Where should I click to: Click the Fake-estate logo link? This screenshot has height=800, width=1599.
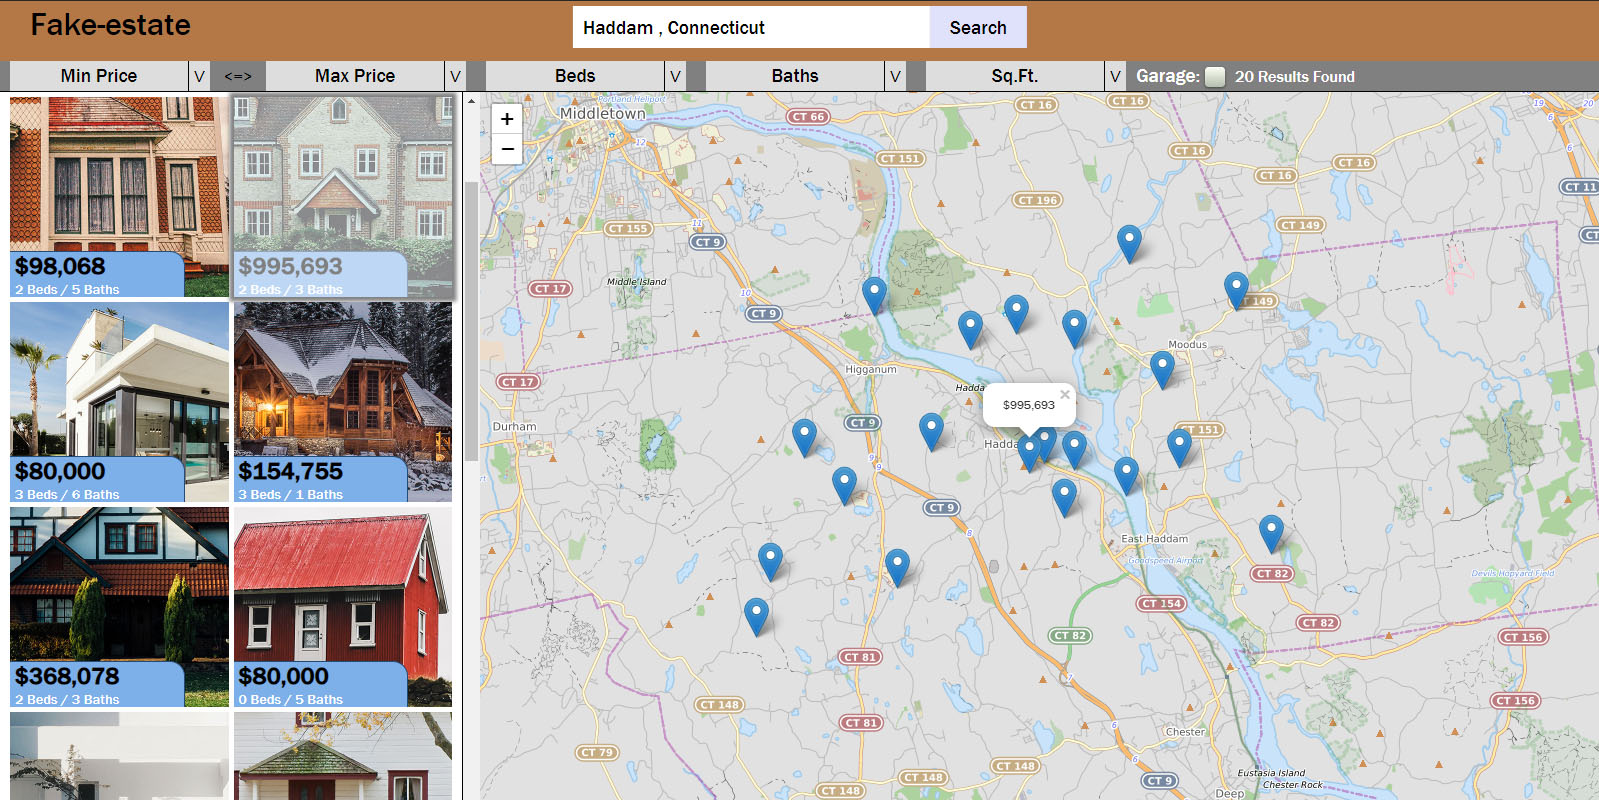click(110, 25)
